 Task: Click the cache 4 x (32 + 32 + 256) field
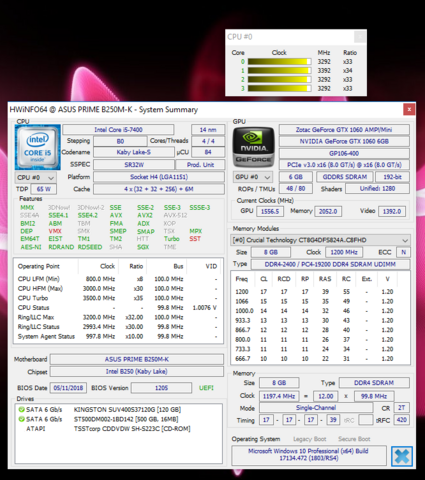(159, 189)
